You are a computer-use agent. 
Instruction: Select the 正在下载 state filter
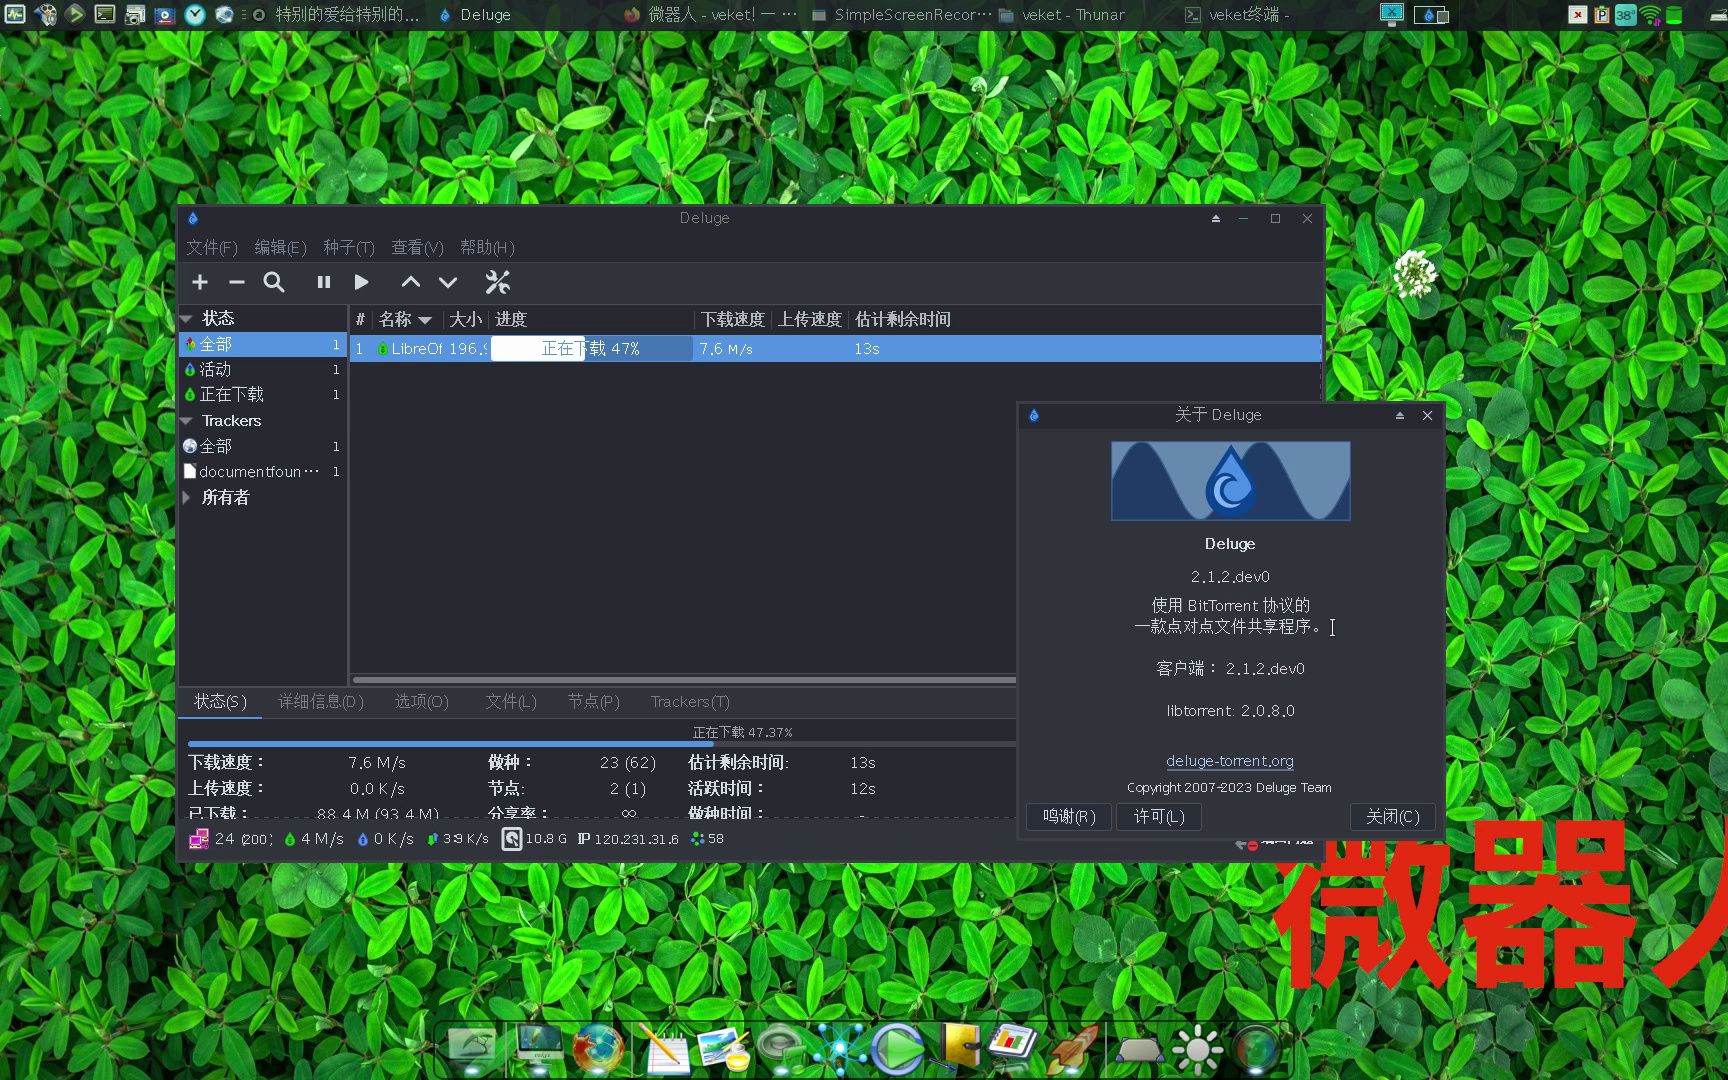pos(262,395)
